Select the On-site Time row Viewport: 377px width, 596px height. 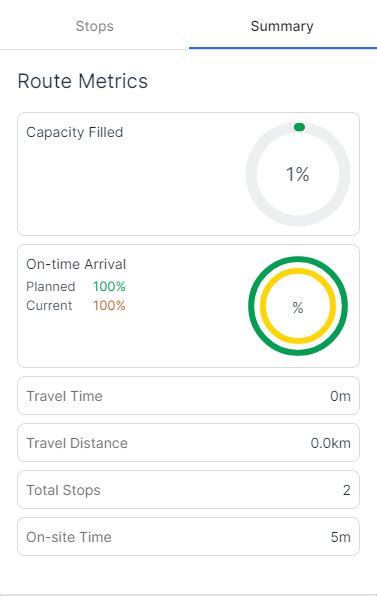[188, 537]
